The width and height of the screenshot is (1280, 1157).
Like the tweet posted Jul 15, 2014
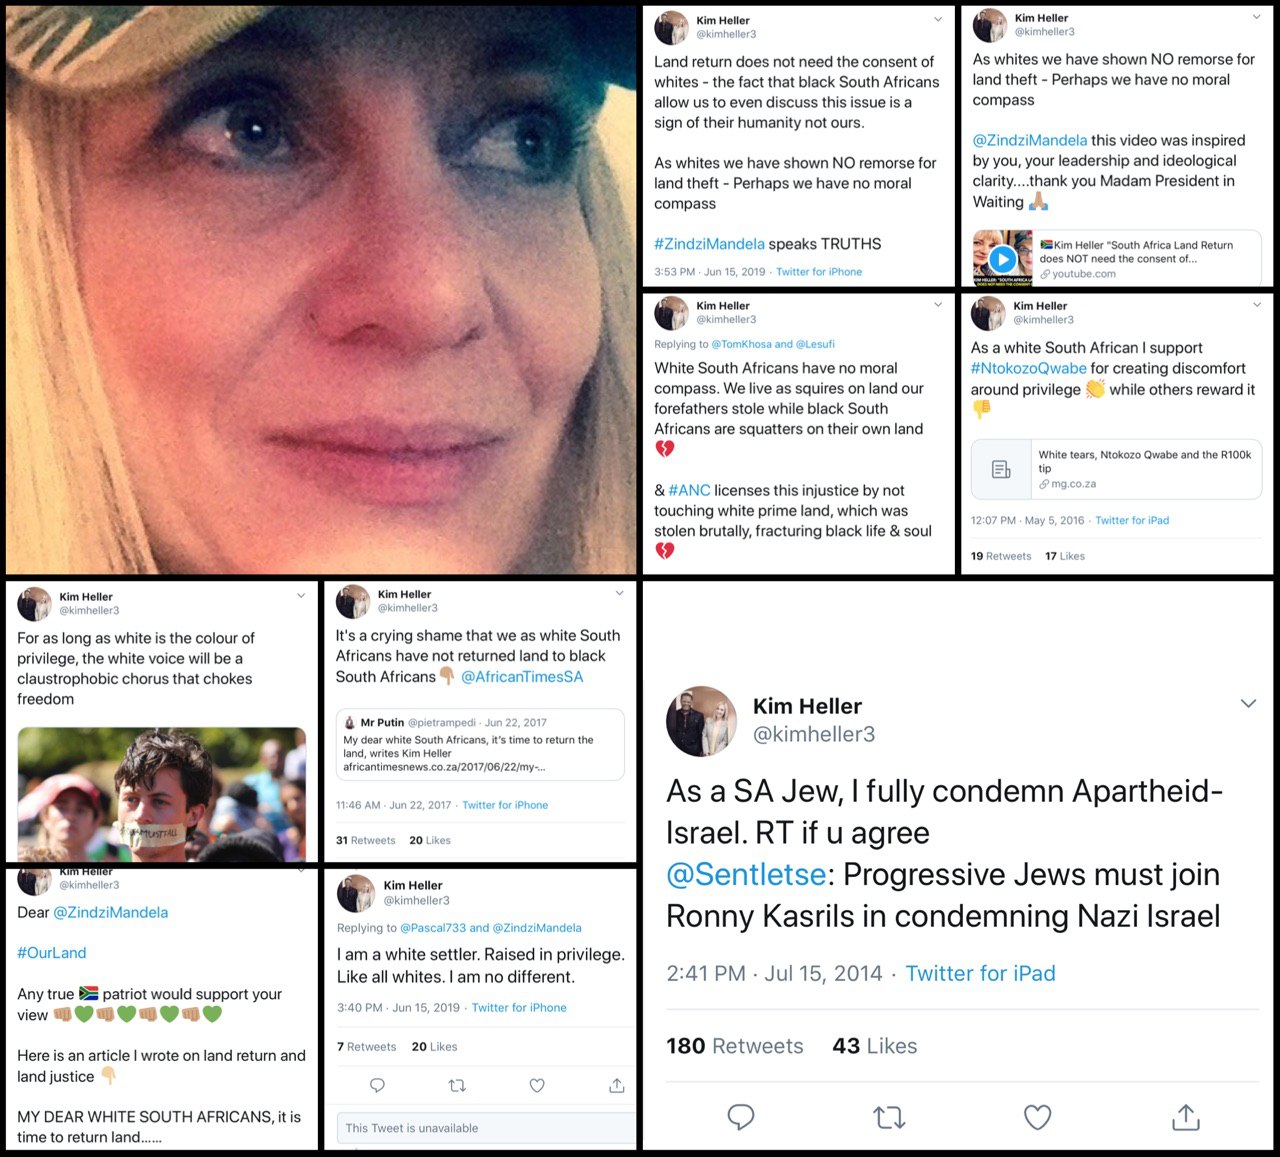click(x=1037, y=1117)
